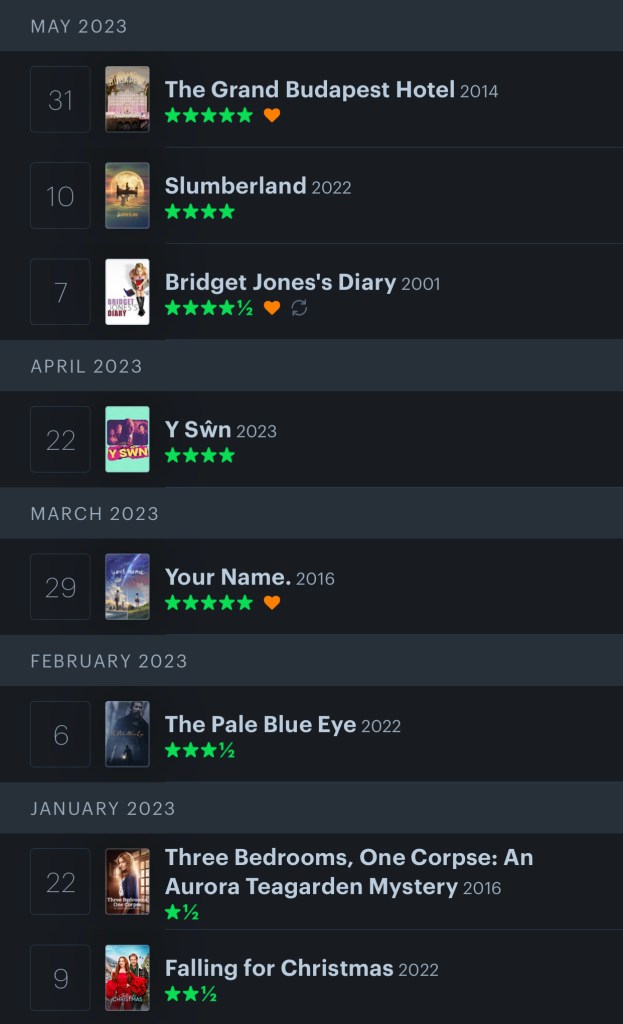The width and height of the screenshot is (623, 1024).
Task: Open the Falling for Christmas poster
Action: pos(127,978)
